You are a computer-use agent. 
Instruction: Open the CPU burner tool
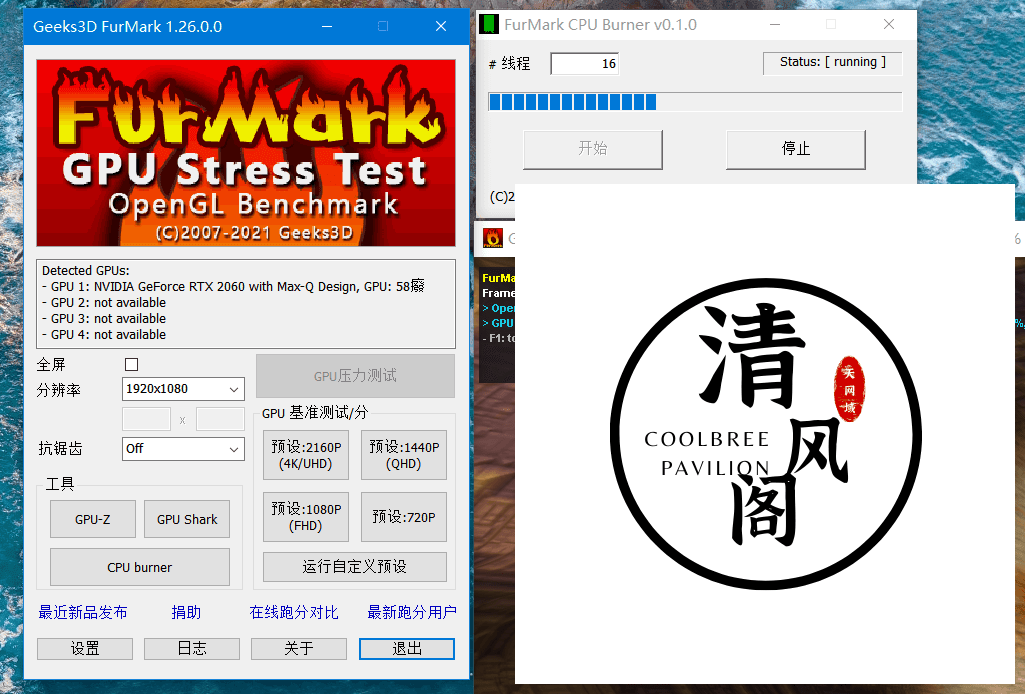click(x=140, y=567)
